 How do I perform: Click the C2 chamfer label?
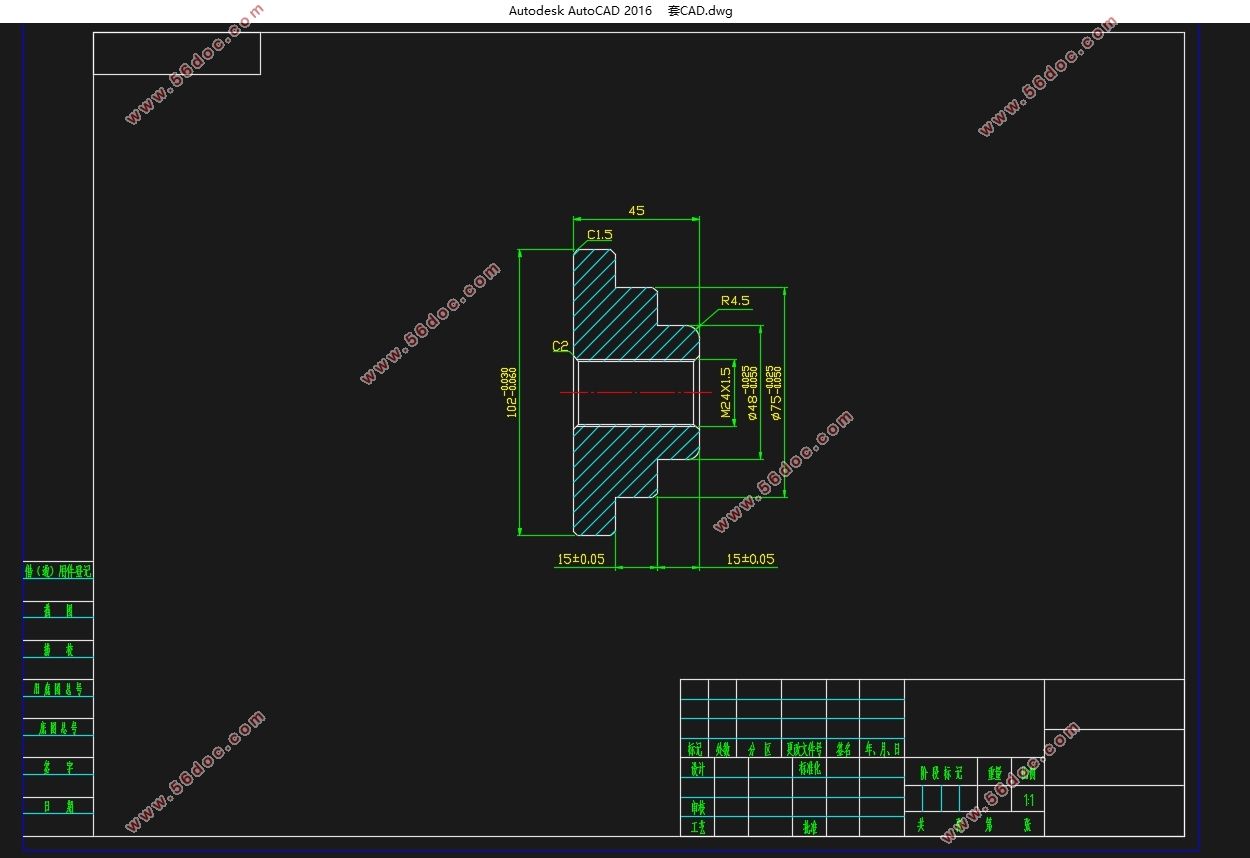pos(560,346)
